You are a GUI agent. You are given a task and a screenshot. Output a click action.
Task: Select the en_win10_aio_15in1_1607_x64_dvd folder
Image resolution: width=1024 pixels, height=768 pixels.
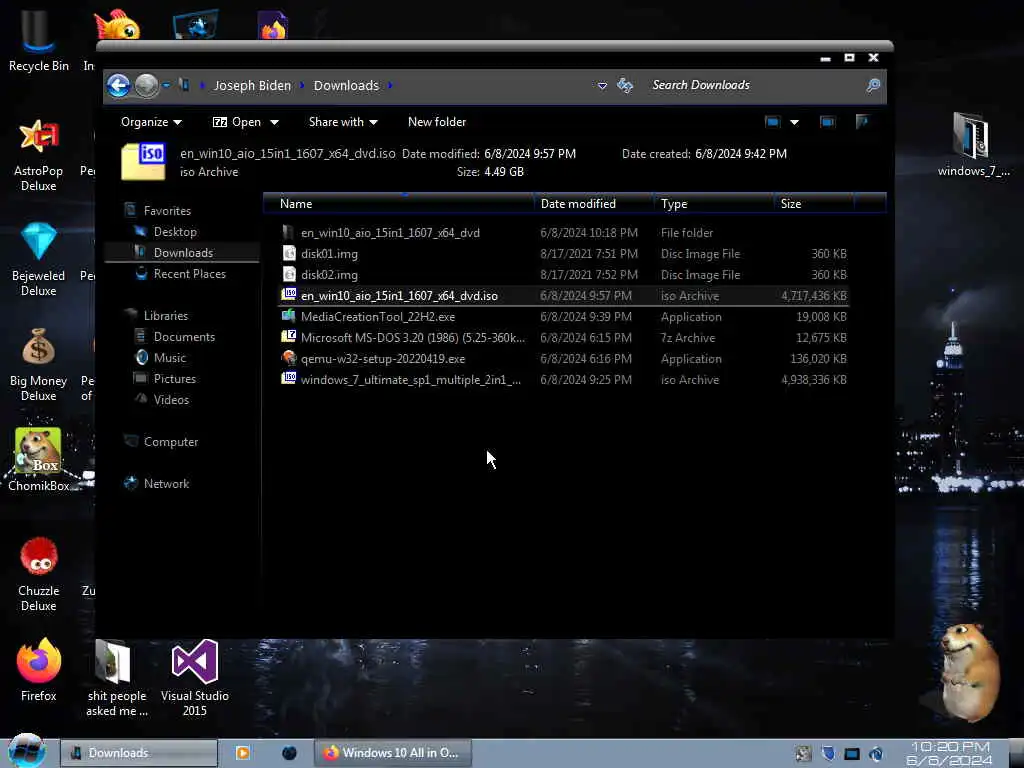[564, 233]
